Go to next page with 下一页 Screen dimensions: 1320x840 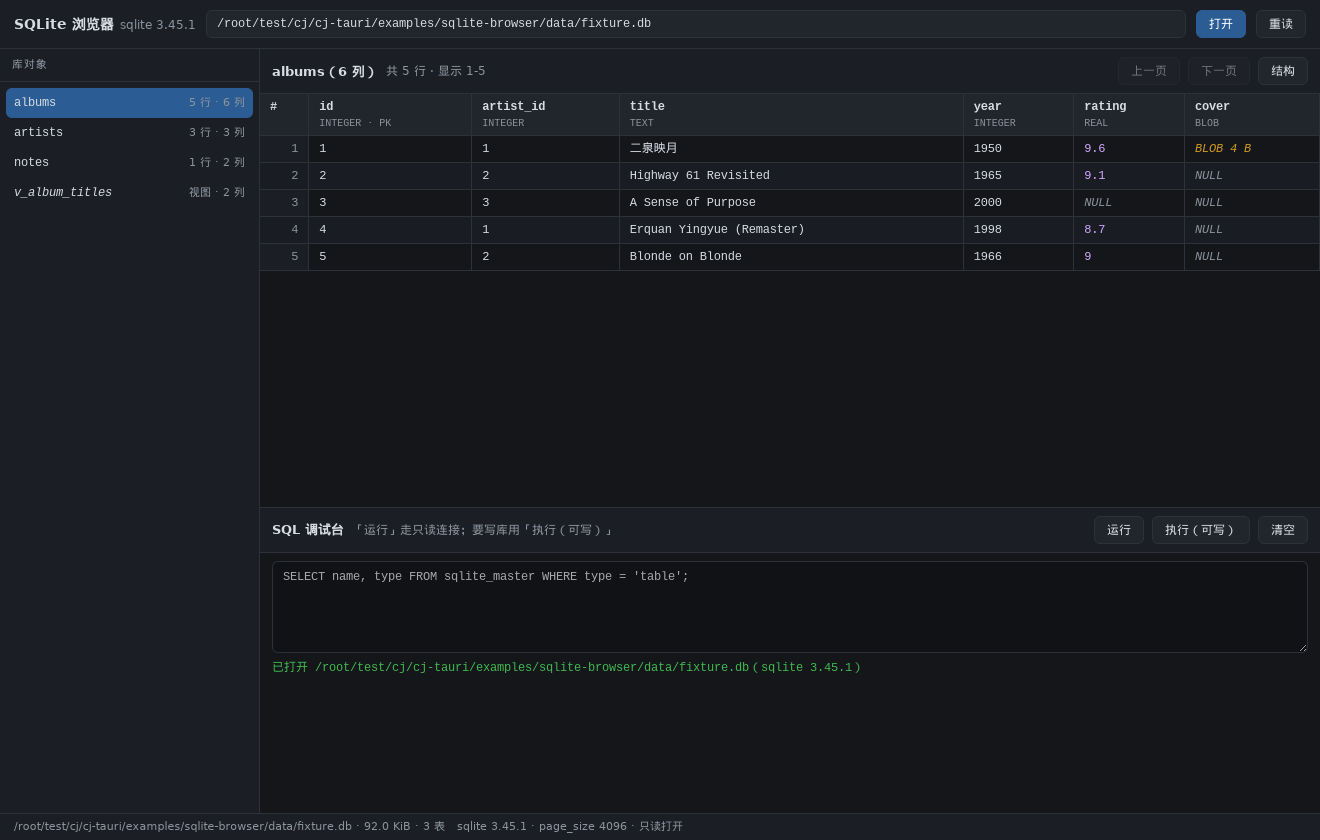1219,71
